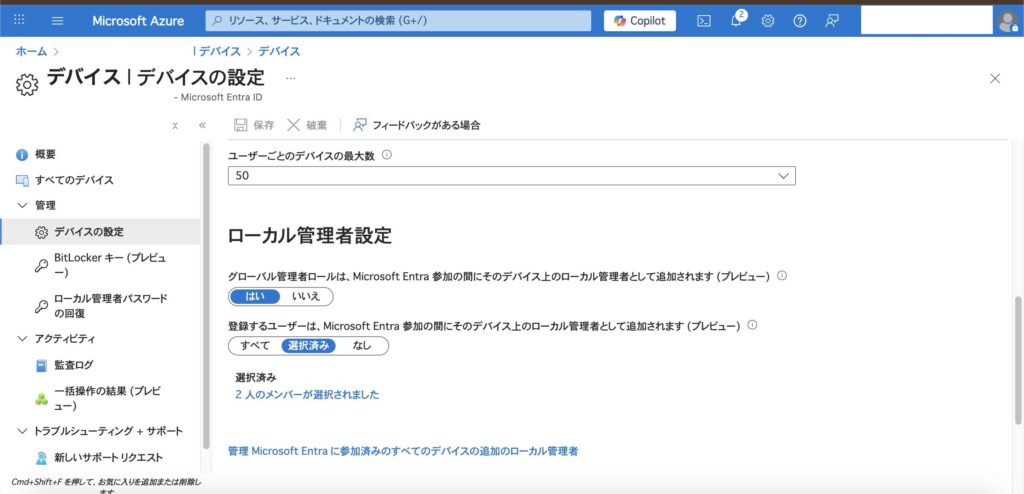Image resolution: width=1024 pixels, height=494 pixels.
Task: Click the すべてのデバイス devices icon
Action: click(22, 180)
